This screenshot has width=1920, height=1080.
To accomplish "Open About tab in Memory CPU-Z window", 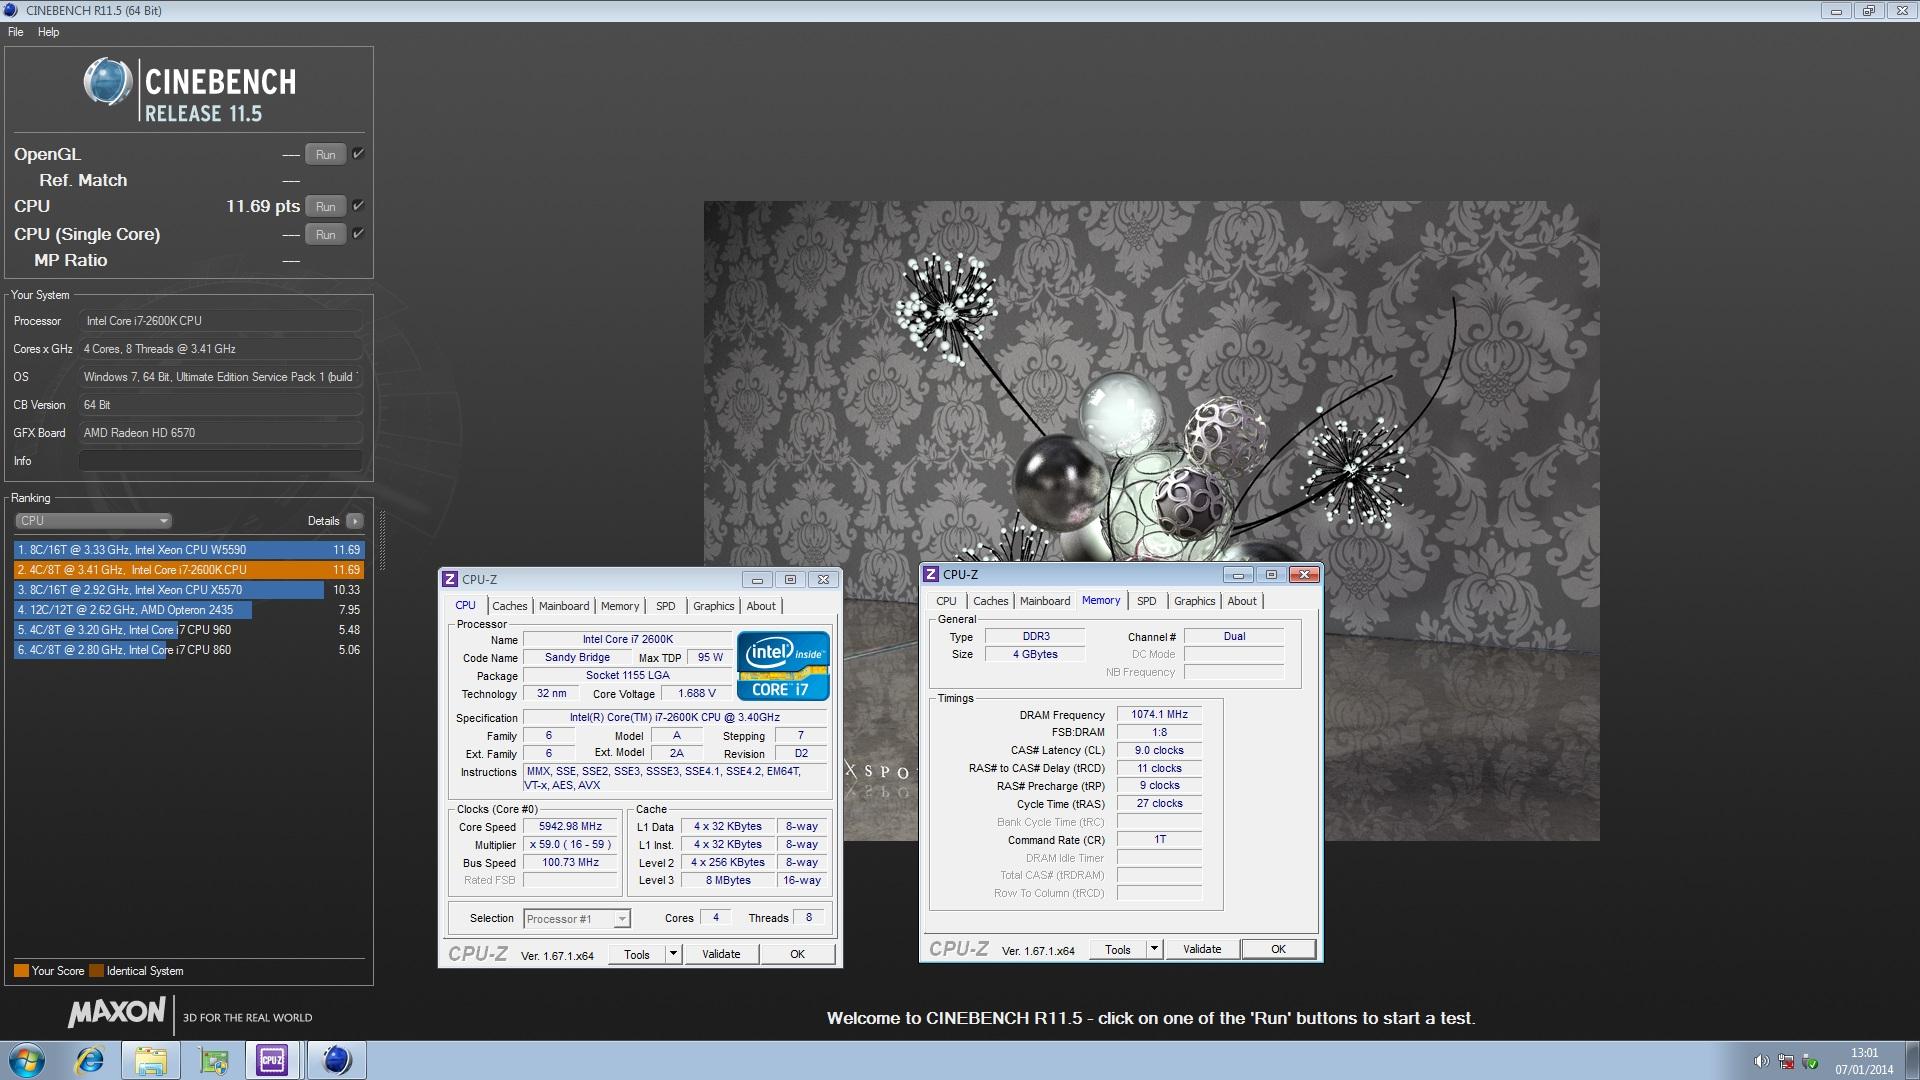I will (1242, 601).
